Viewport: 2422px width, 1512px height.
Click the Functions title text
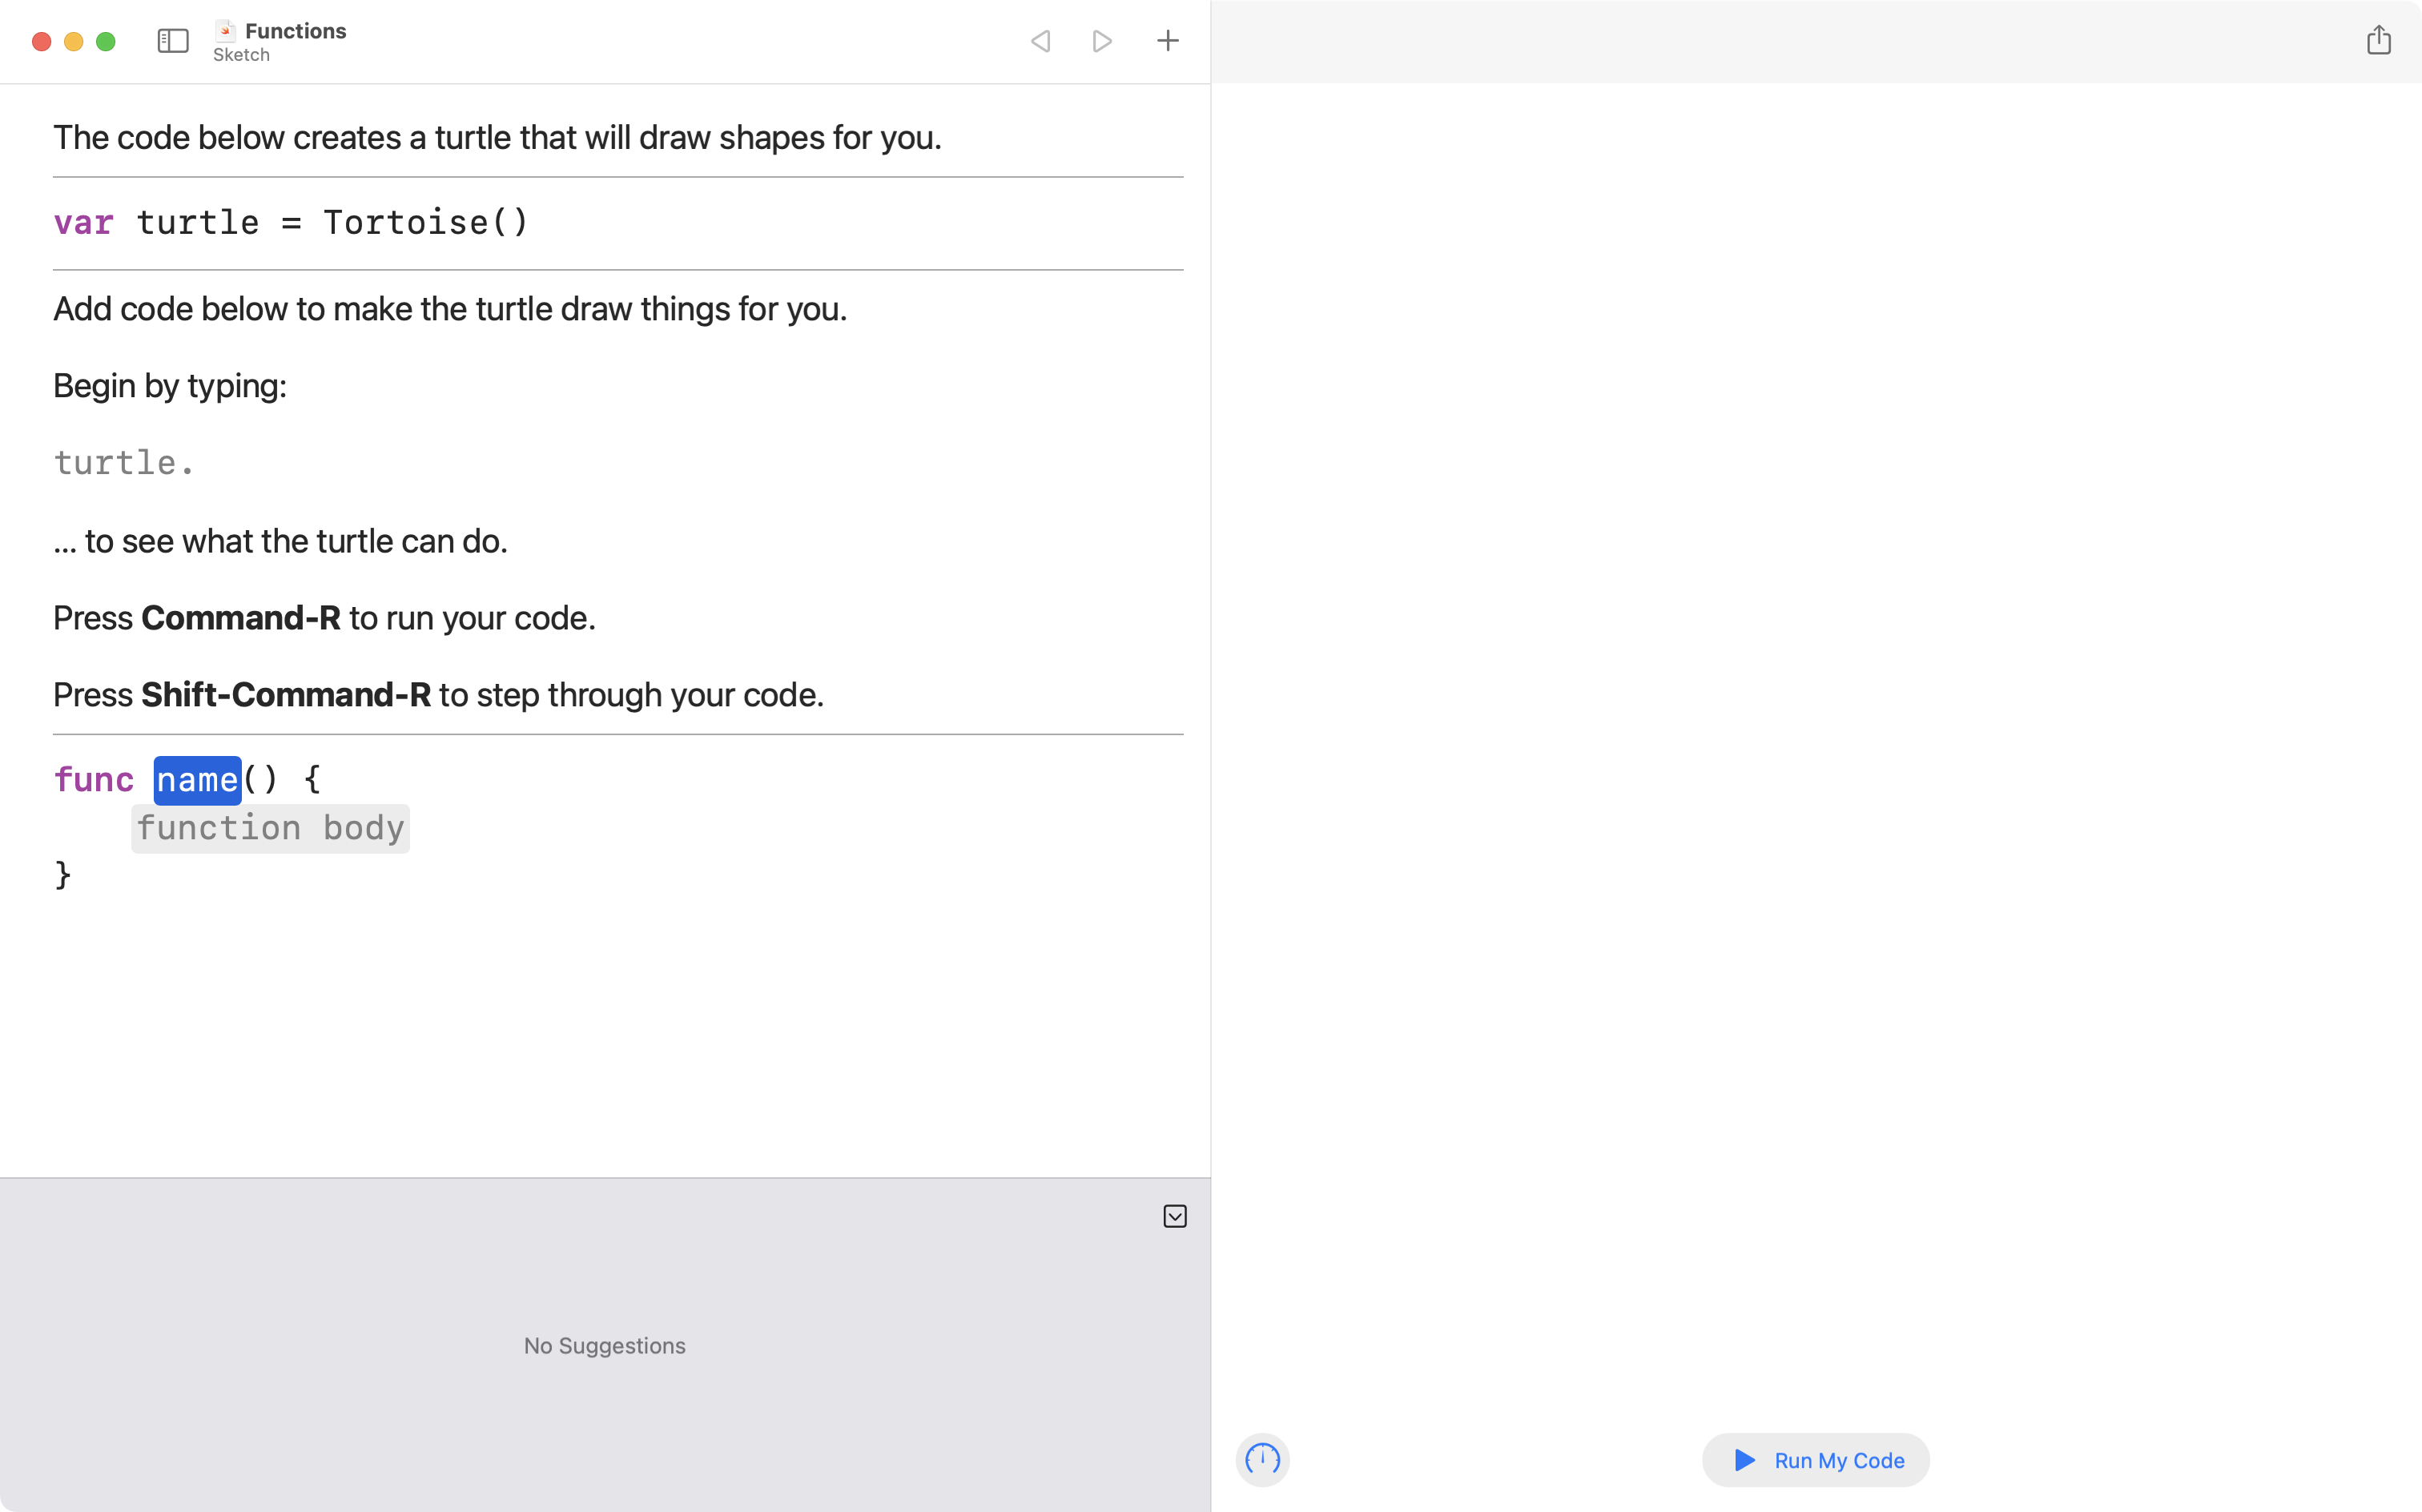[296, 30]
